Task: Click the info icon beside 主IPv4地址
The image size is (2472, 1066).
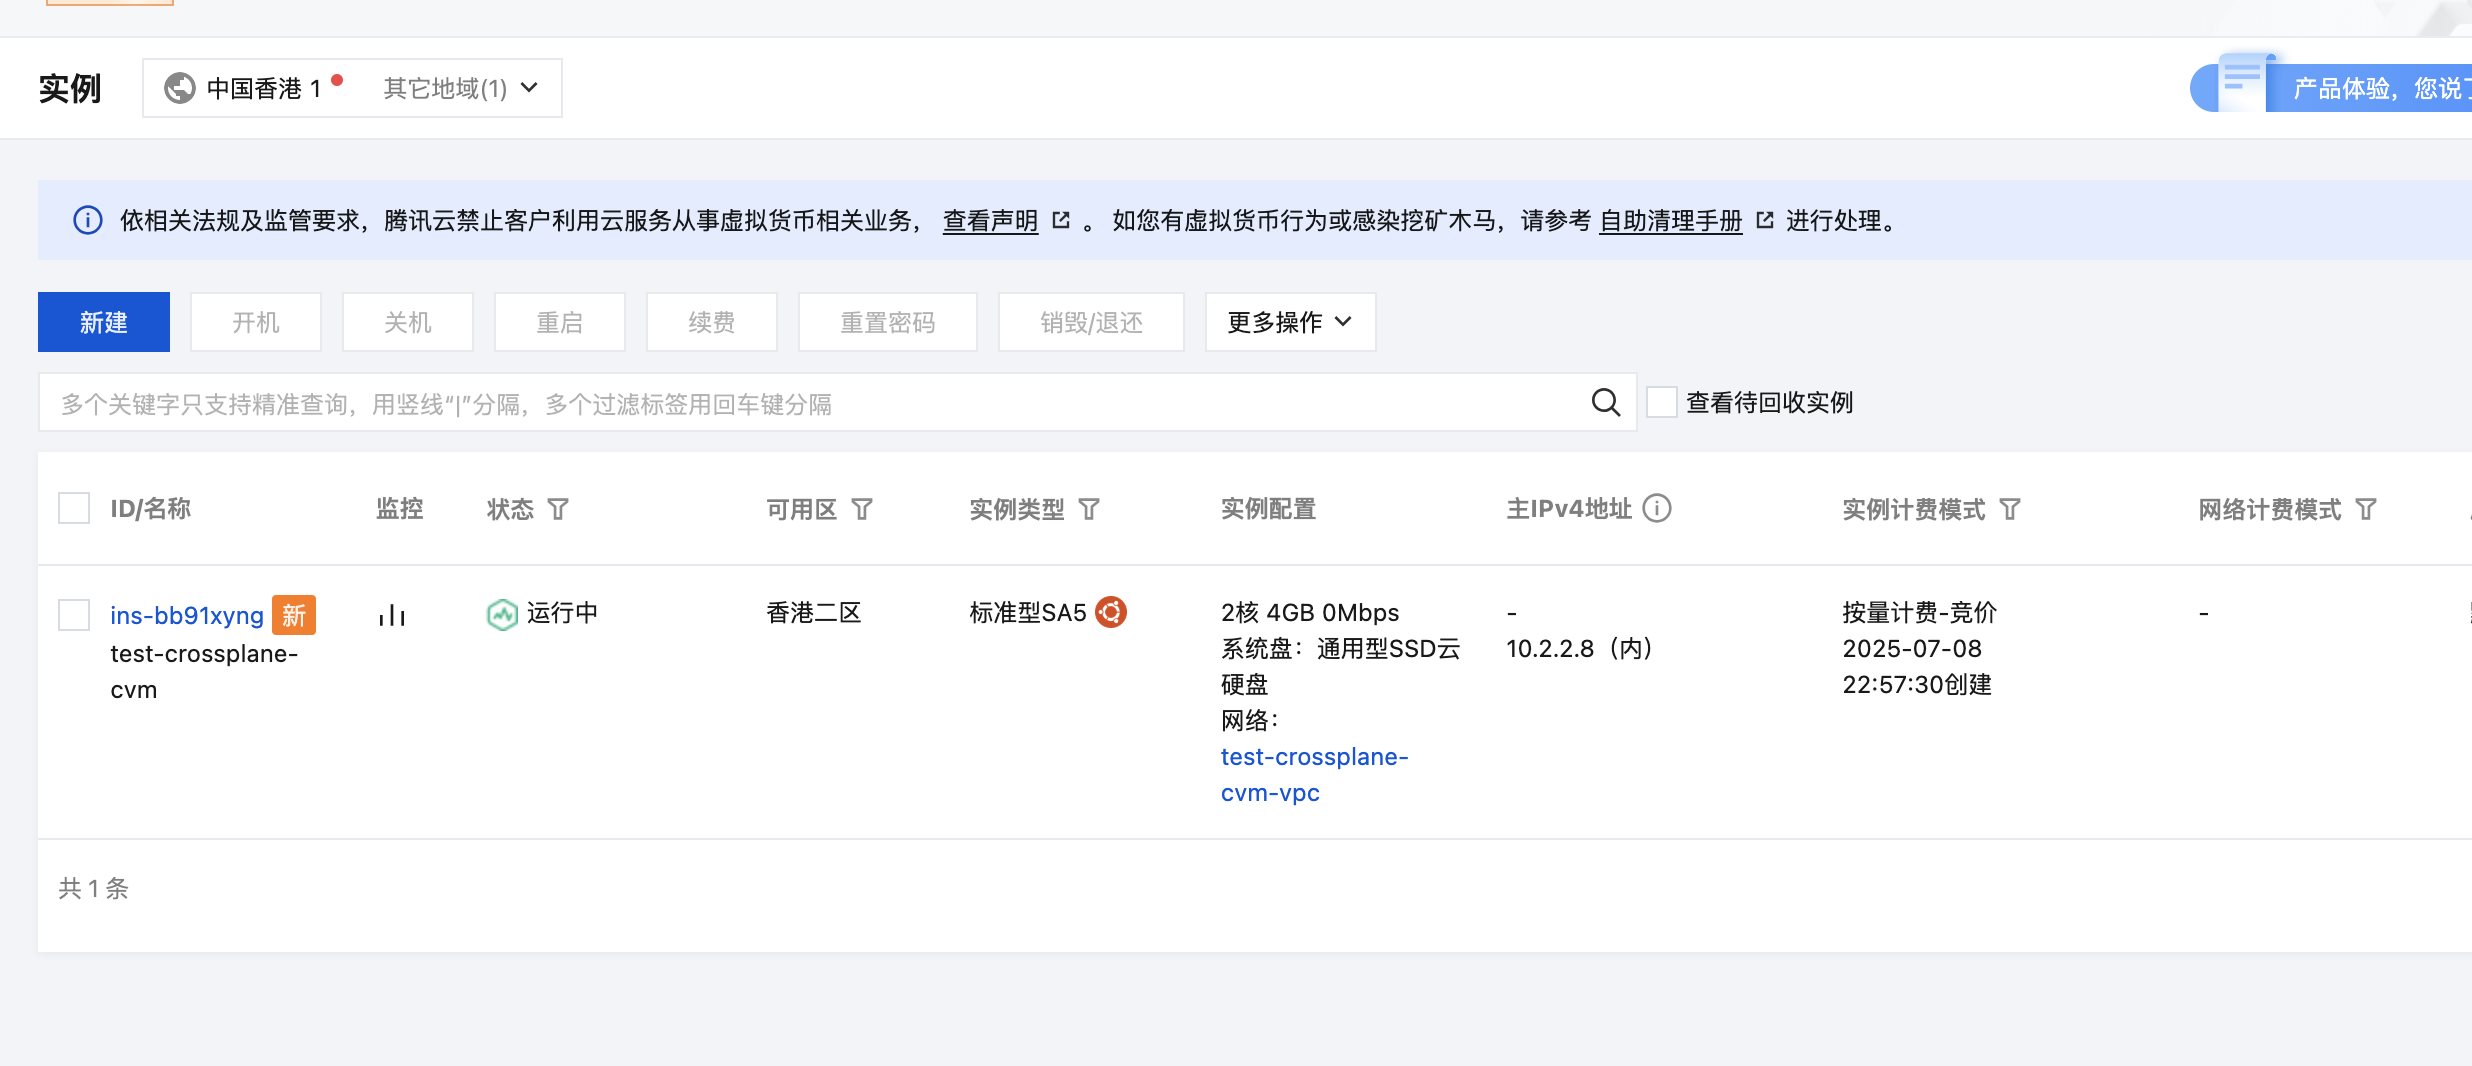Action: tap(1657, 508)
